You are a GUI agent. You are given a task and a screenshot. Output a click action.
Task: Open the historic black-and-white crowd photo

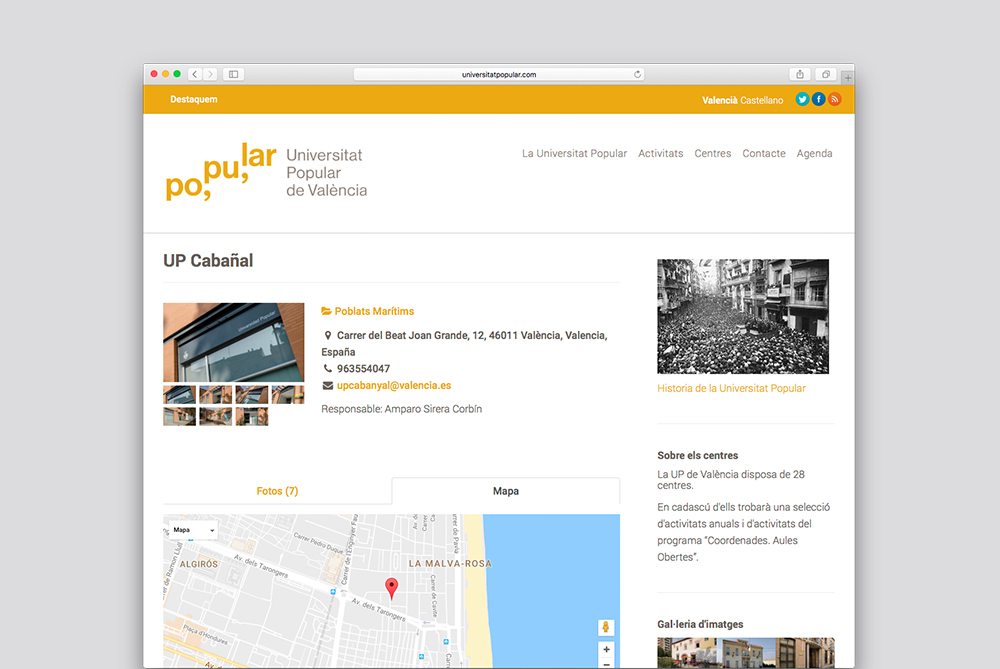point(743,316)
